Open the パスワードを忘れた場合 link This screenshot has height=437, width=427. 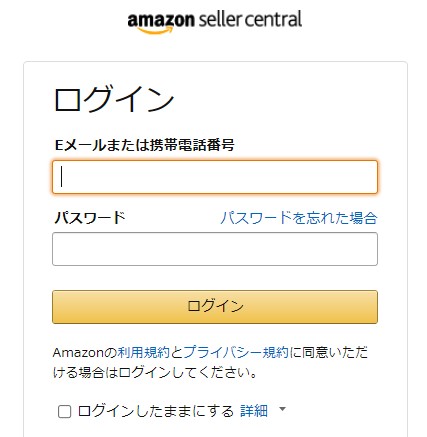299,218
